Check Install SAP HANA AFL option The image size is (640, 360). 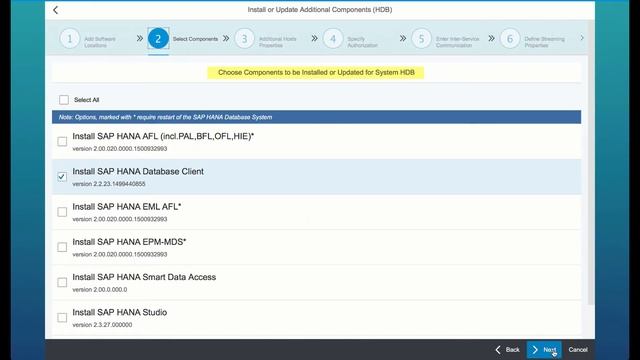tap(62, 141)
